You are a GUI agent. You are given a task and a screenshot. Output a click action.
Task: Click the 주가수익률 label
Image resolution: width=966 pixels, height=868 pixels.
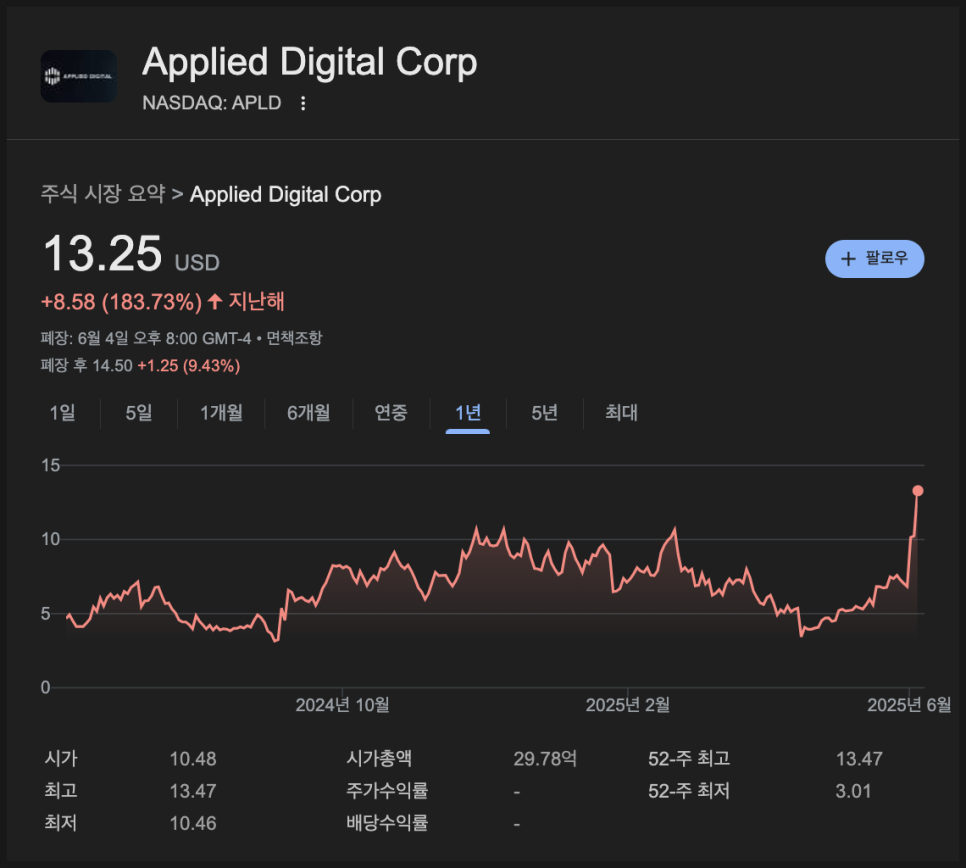point(387,791)
